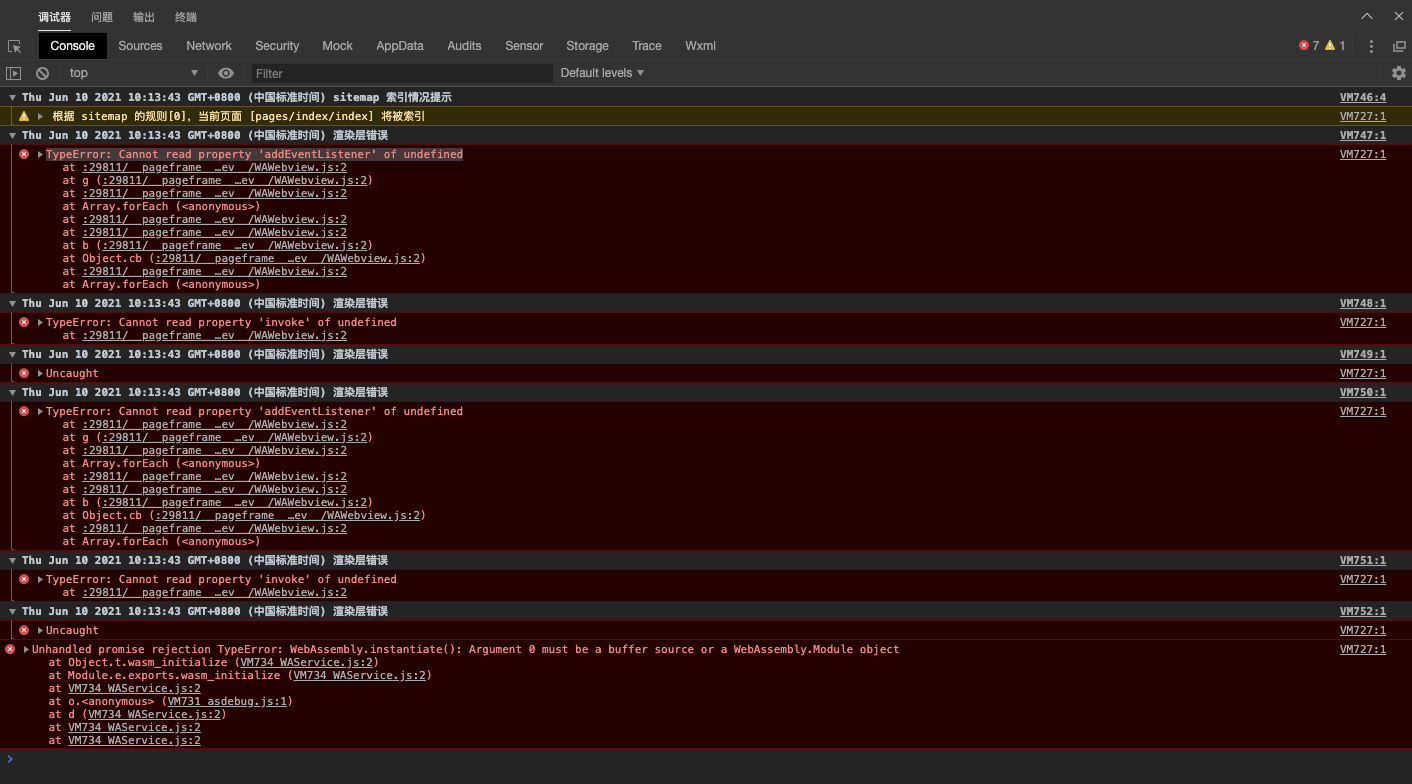Collapse the sitemap 索引情况提示 group
This screenshot has height=784, width=1412.
pos(13,98)
